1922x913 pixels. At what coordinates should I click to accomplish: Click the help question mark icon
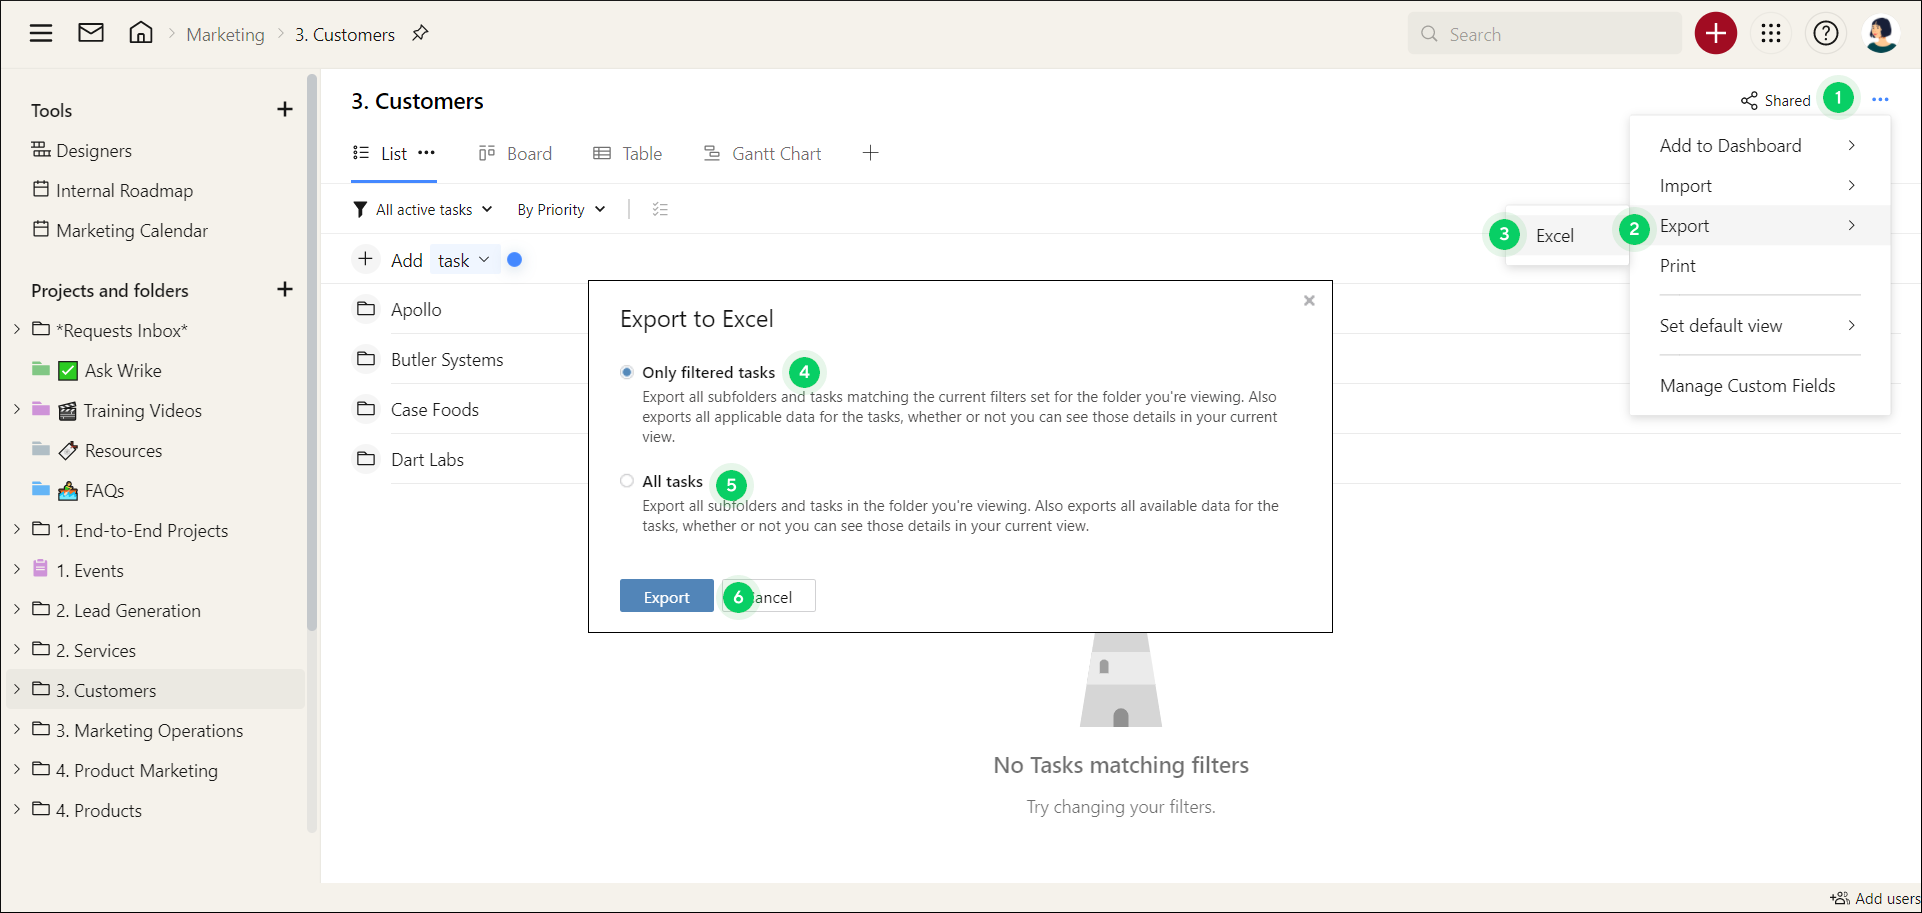[1826, 33]
